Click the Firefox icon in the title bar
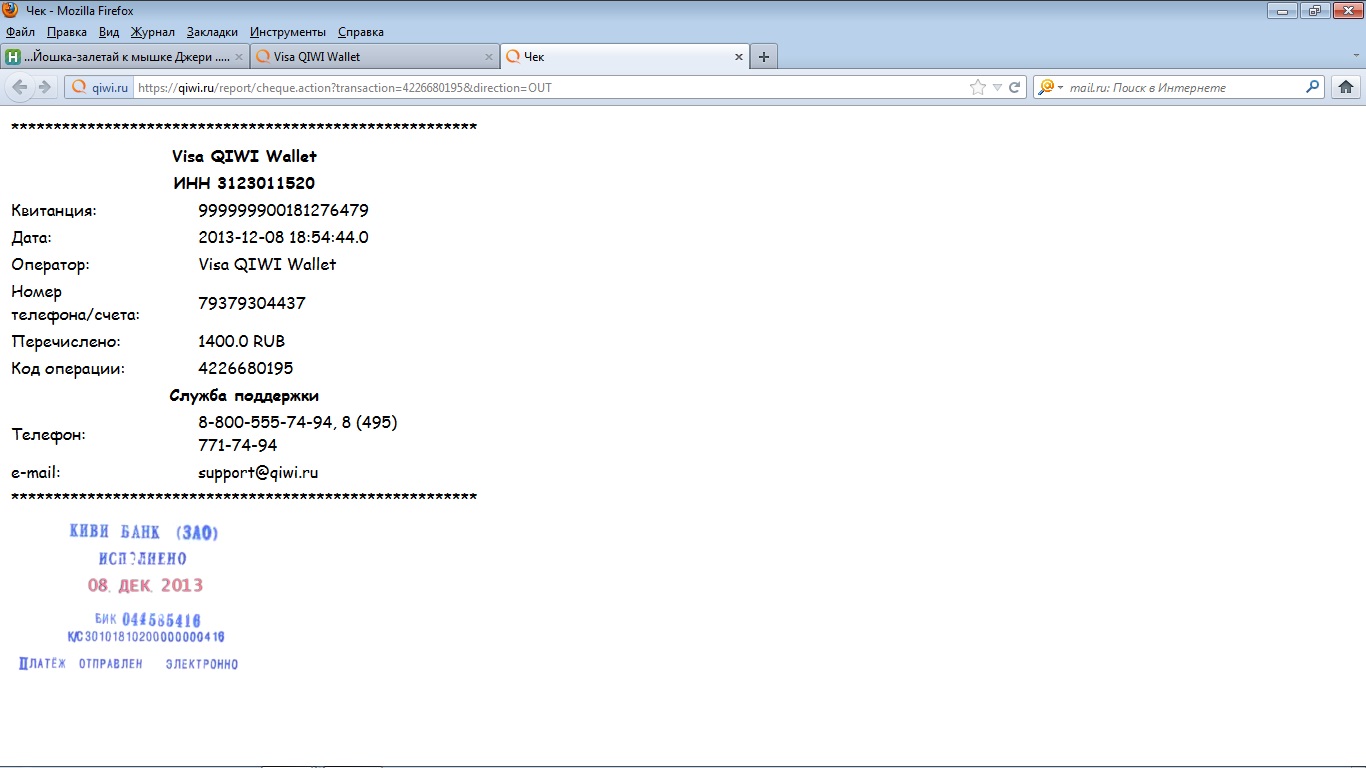 click(11, 10)
